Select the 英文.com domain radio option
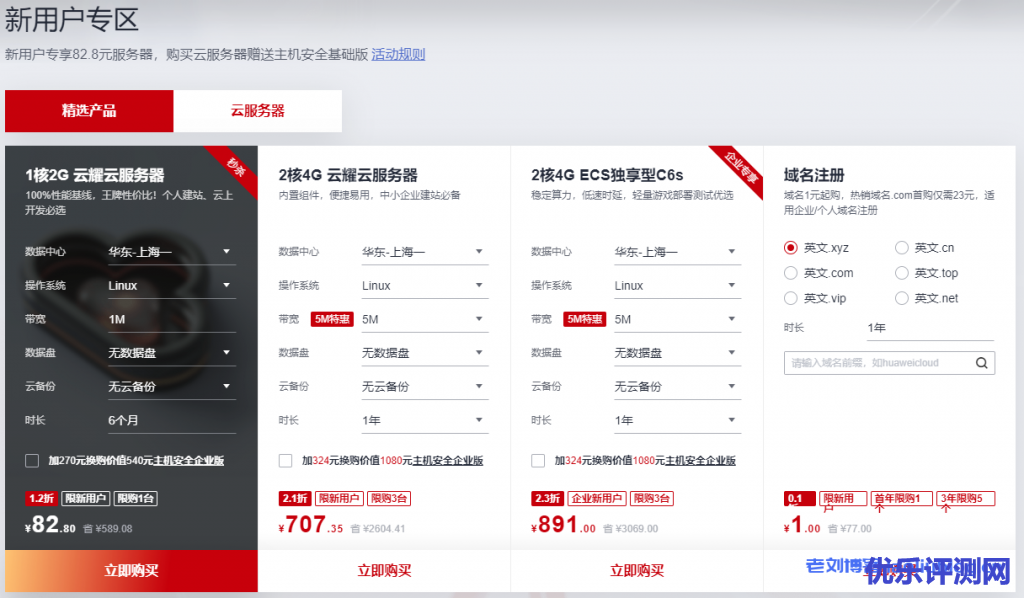 point(791,273)
